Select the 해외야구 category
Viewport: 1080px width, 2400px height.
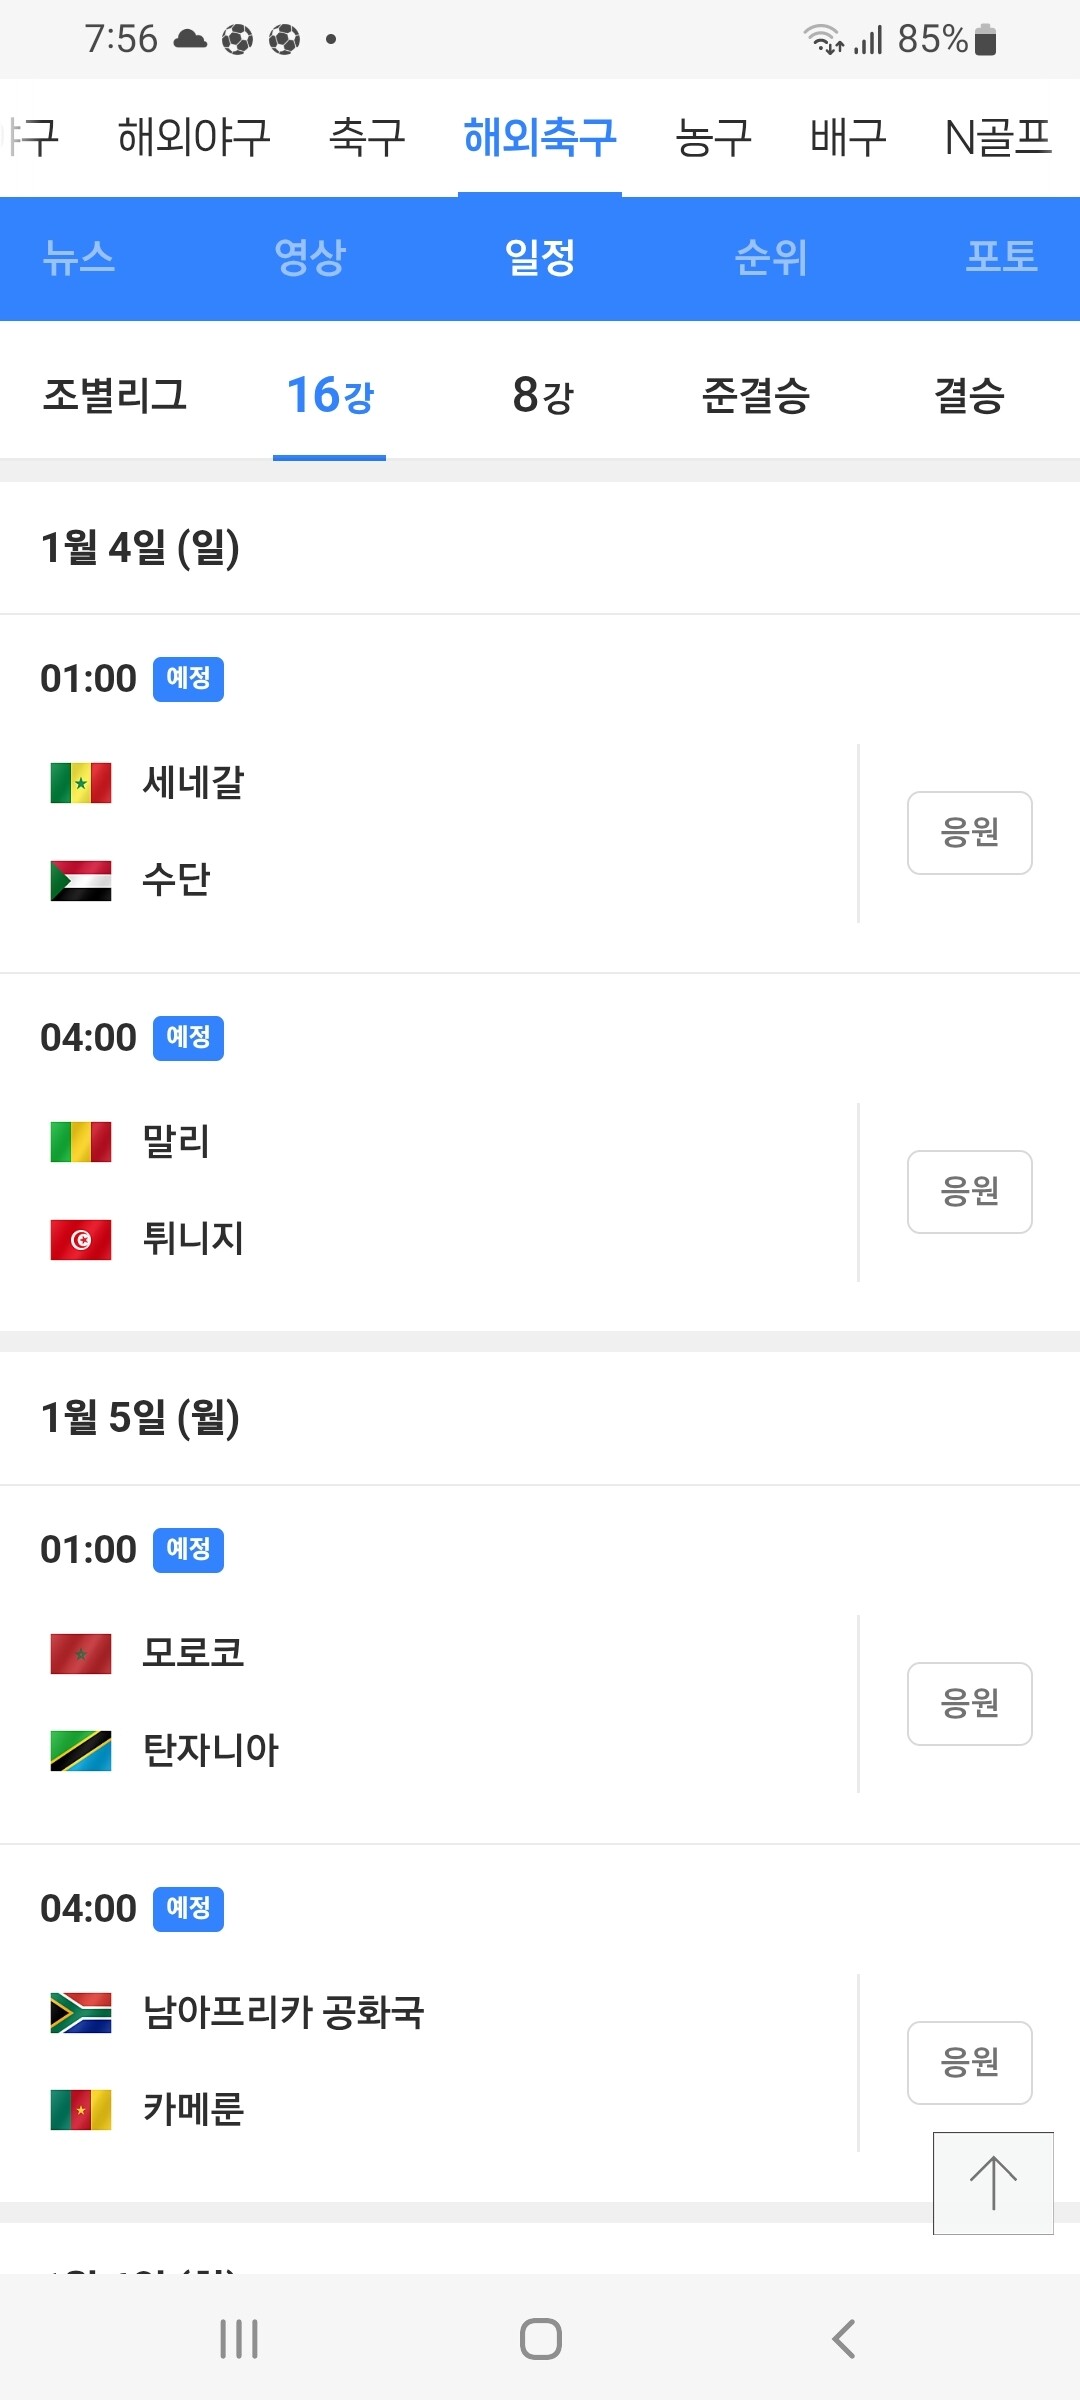tap(194, 137)
